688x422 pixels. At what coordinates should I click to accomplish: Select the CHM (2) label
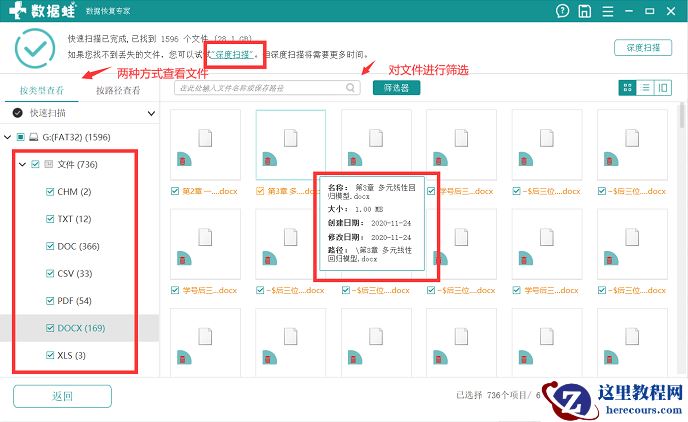point(75,192)
